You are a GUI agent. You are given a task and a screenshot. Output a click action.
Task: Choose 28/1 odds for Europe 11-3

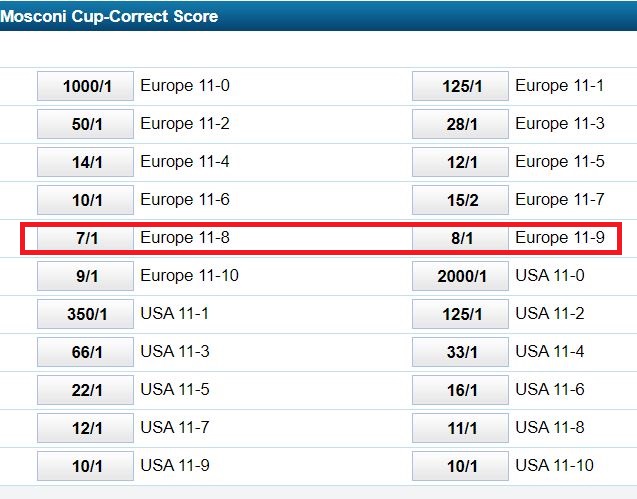pos(461,124)
